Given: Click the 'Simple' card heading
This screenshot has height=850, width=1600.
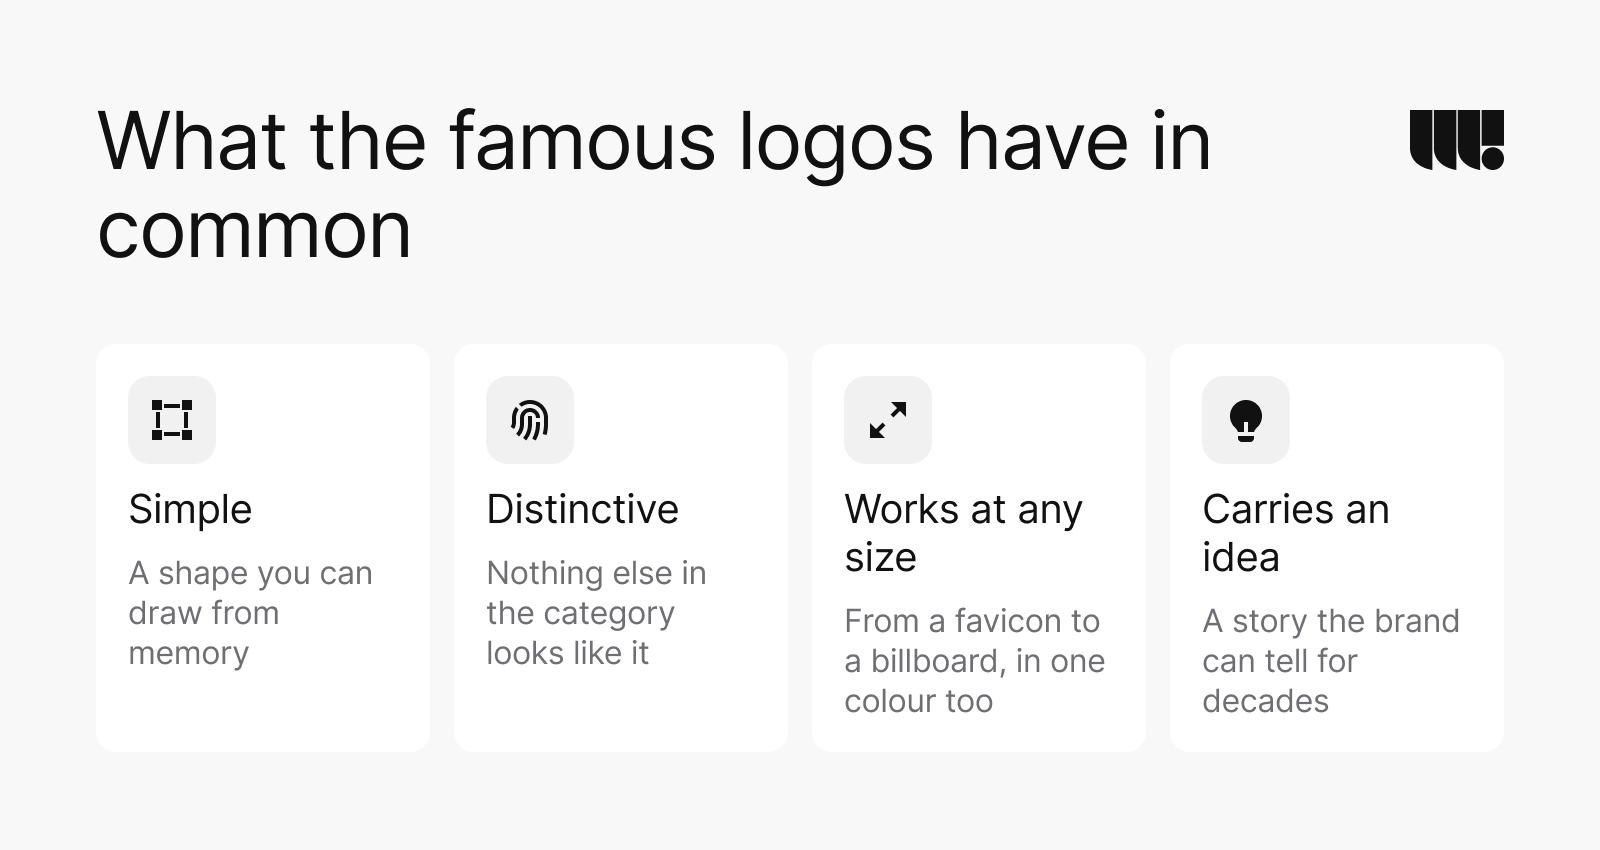Looking at the screenshot, I should click(x=190, y=510).
